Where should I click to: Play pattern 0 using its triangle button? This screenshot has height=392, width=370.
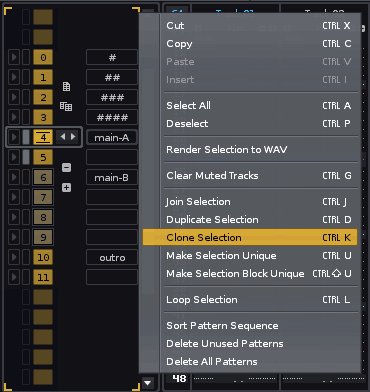coord(14,57)
